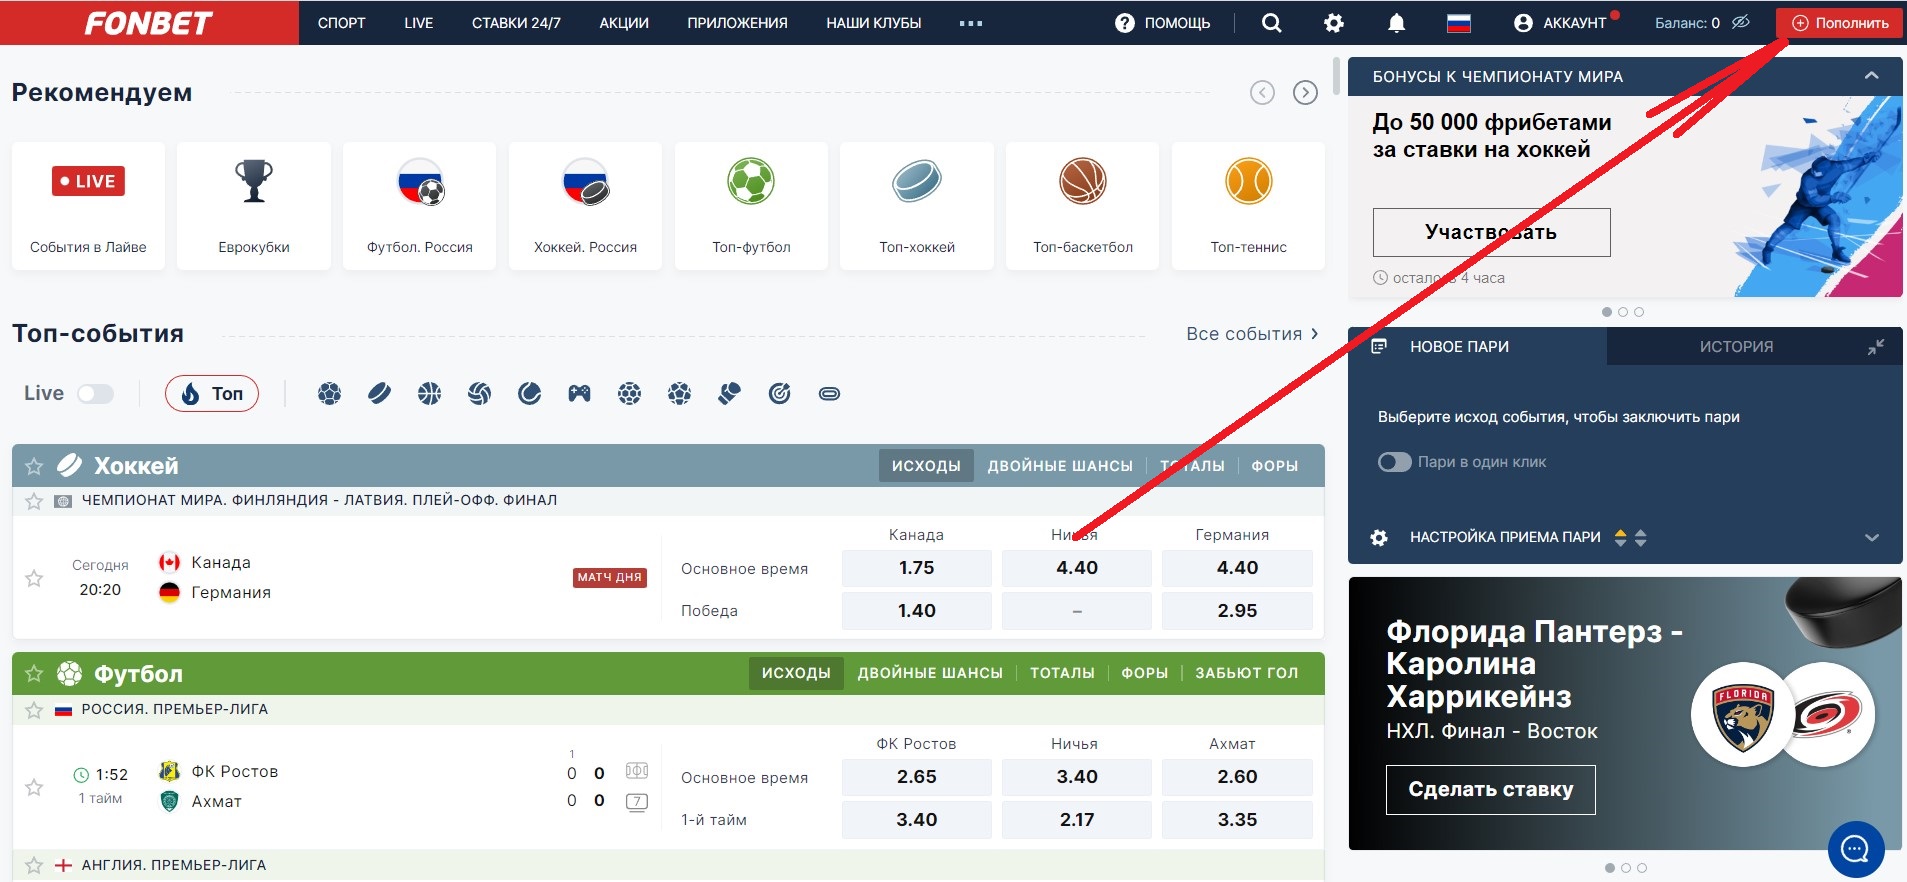Favorite the Канада–Германия match star
The height and width of the screenshot is (882, 1907).
tap(34, 578)
